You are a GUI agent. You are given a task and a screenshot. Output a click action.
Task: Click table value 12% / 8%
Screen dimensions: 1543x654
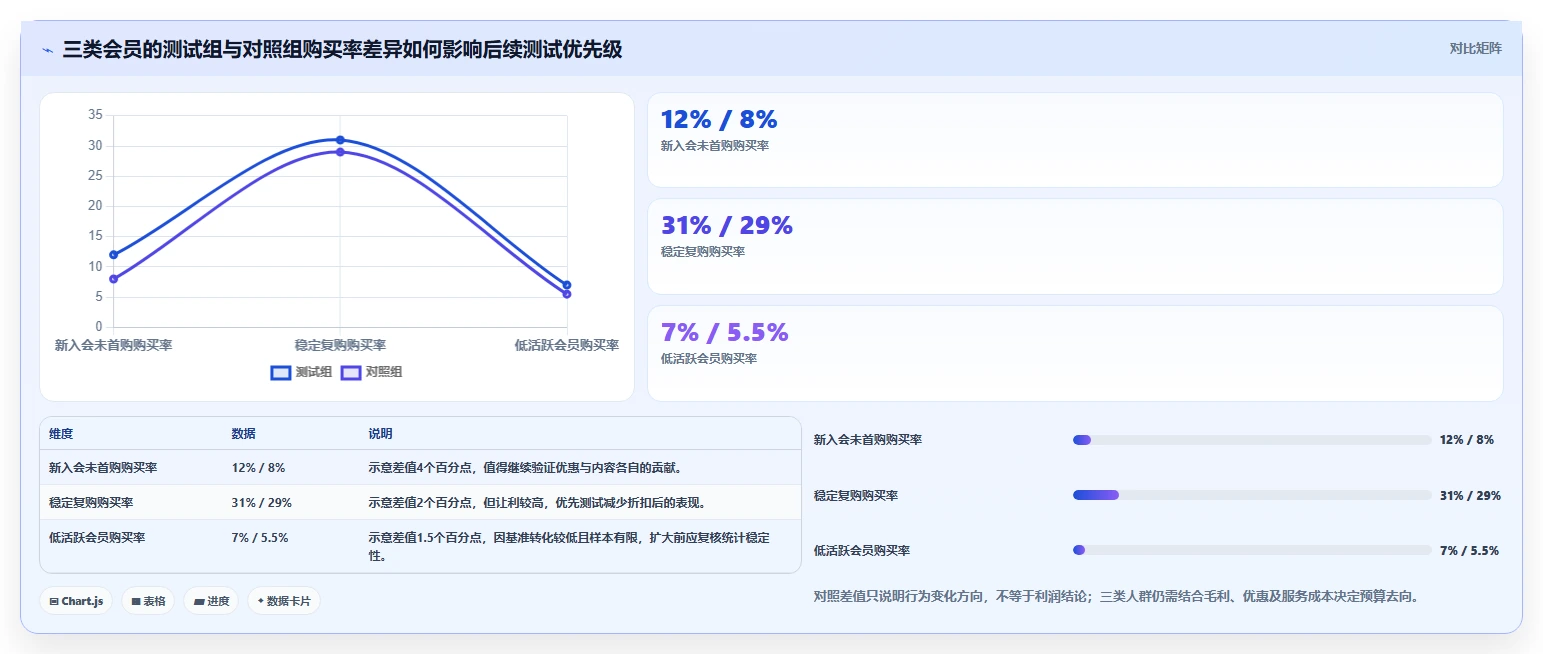coord(258,467)
